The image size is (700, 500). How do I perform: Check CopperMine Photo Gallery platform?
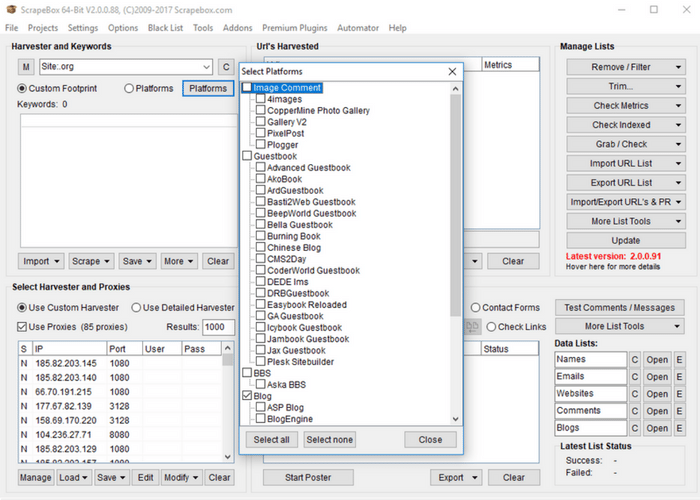point(261,110)
